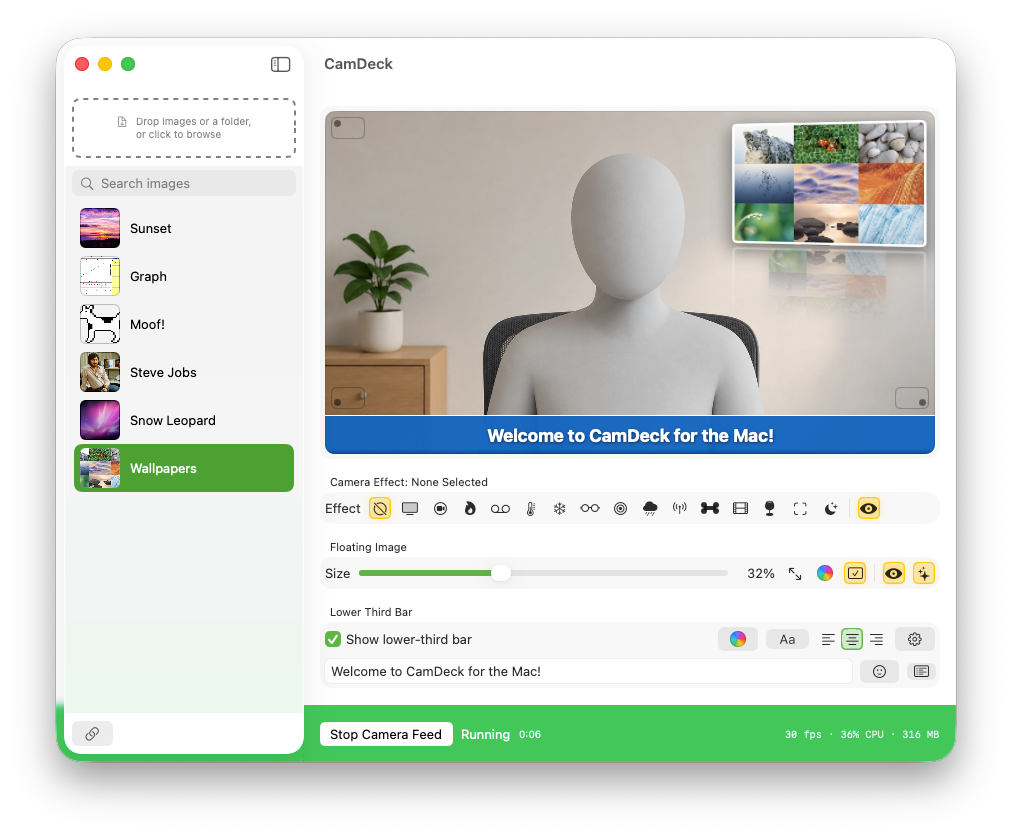1012x836 pixels.
Task: Select the wine glass camera effect
Action: coord(769,509)
